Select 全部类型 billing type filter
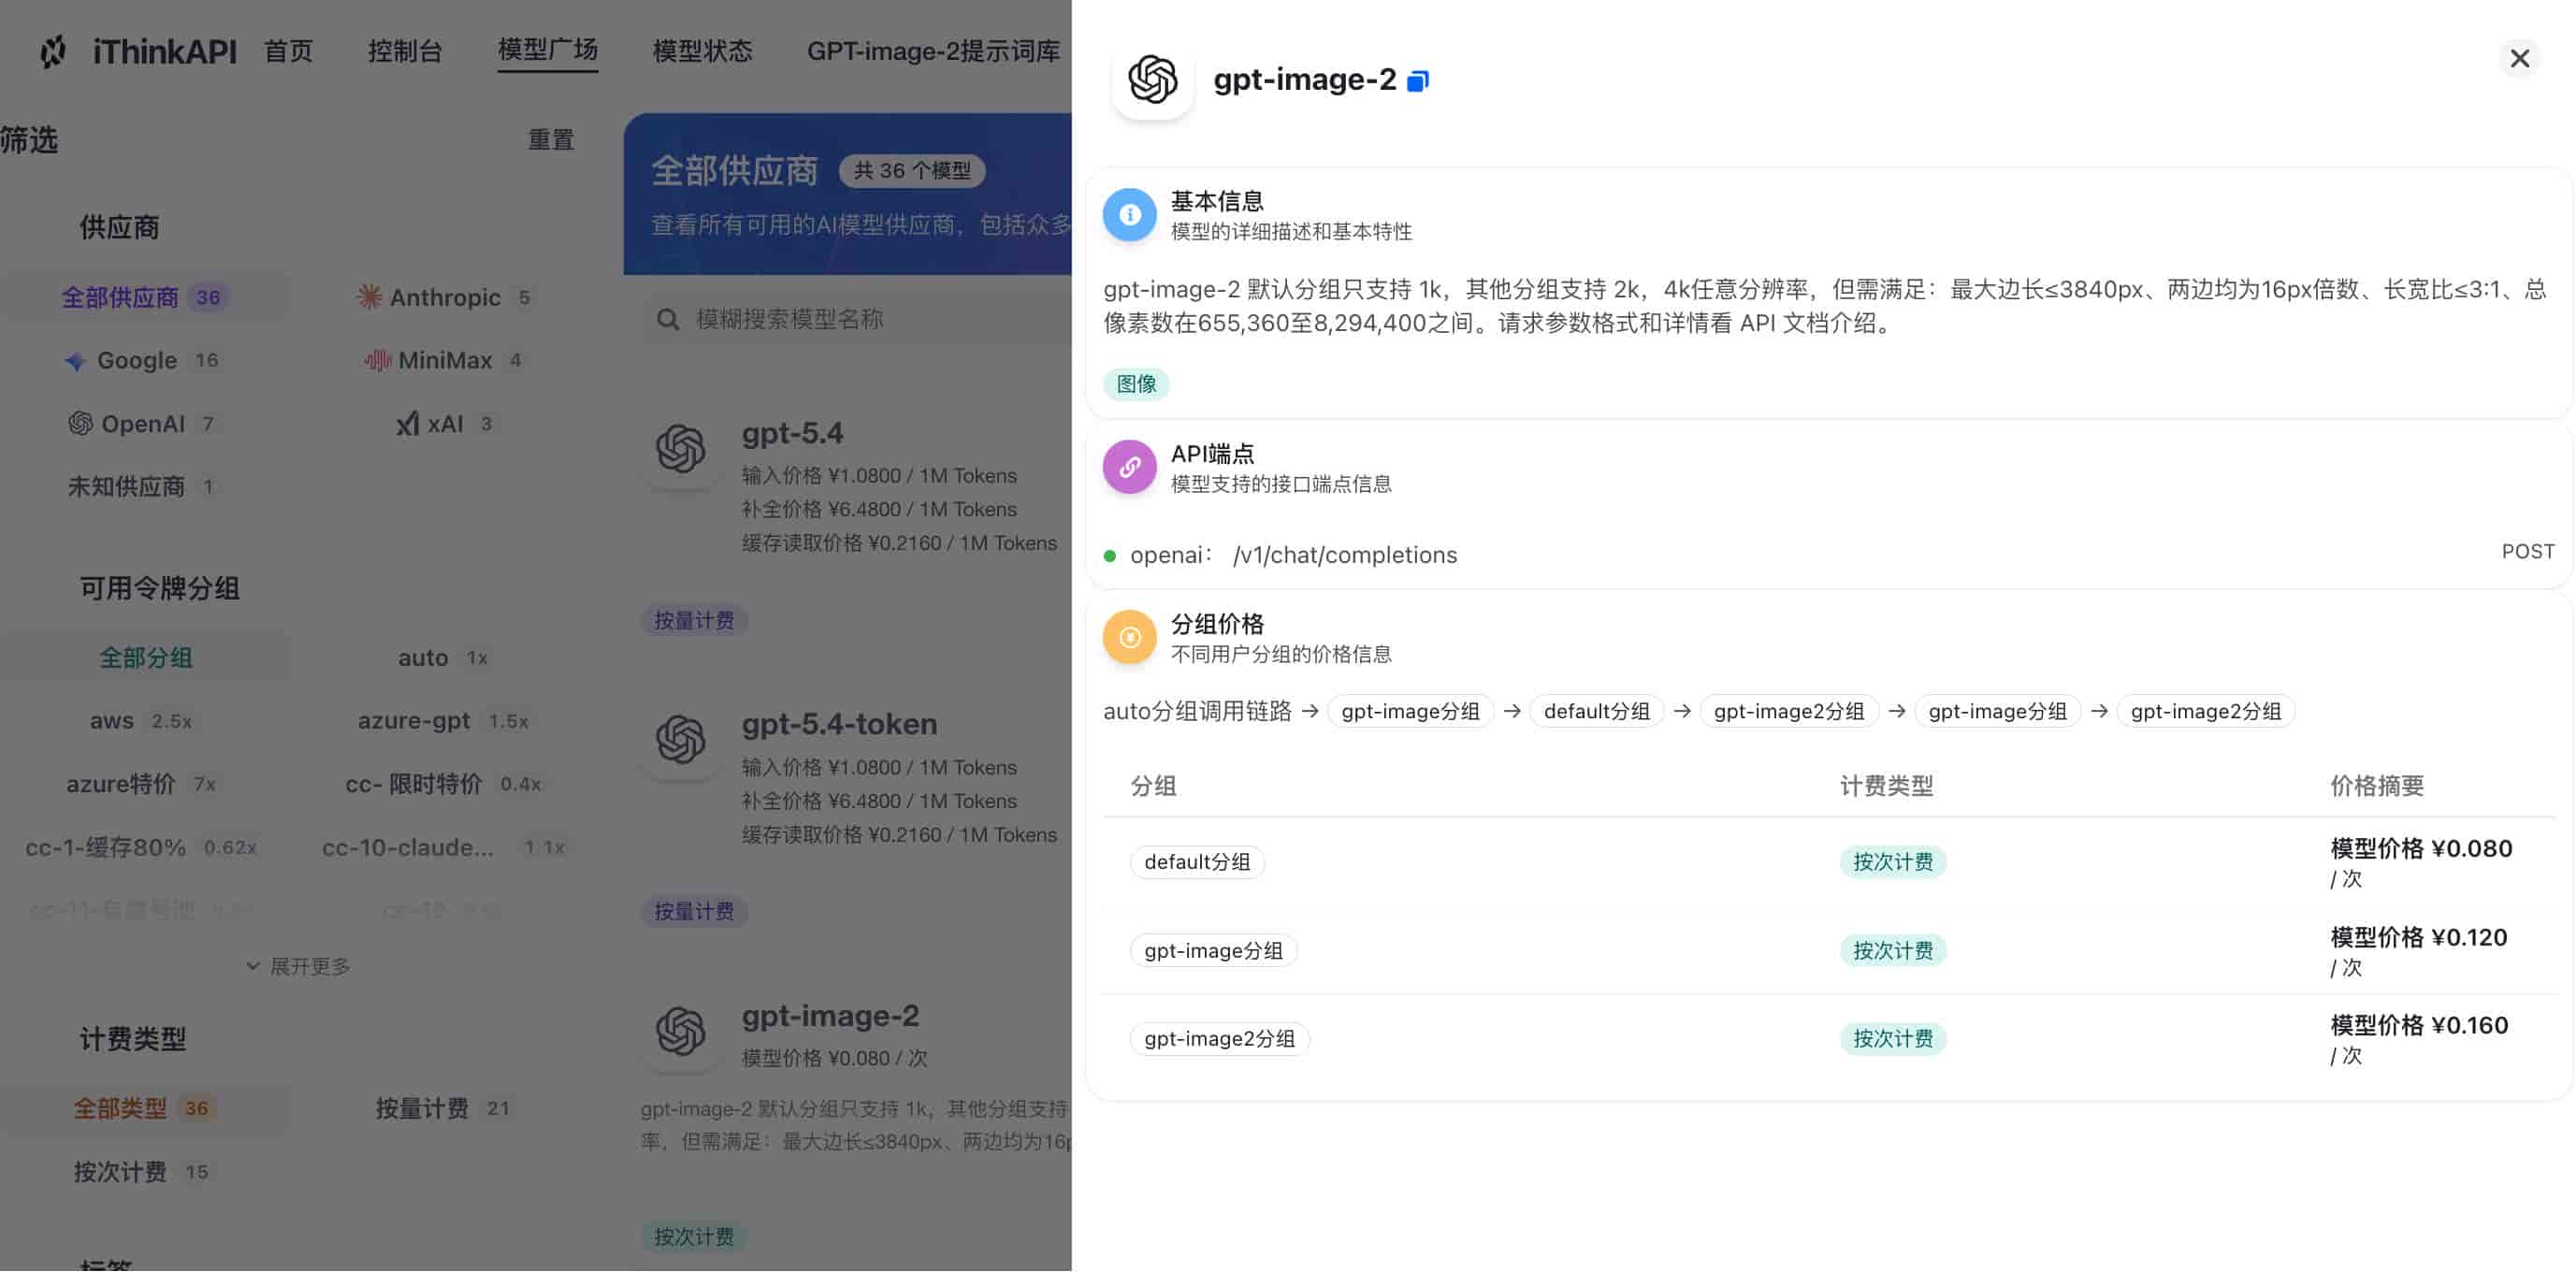 click(x=146, y=1108)
